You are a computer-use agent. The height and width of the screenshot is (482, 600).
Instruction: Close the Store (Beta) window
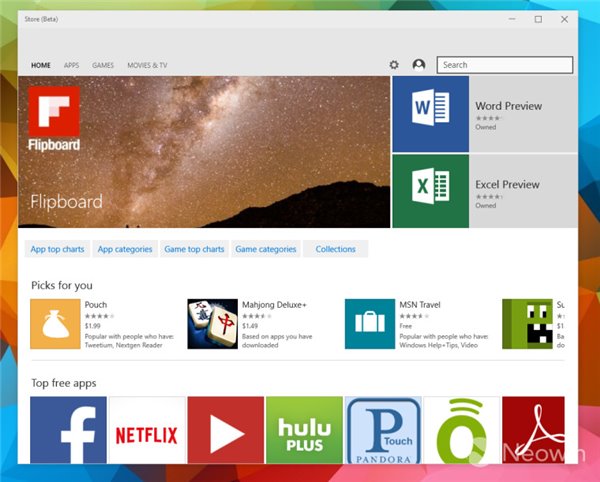coord(564,19)
